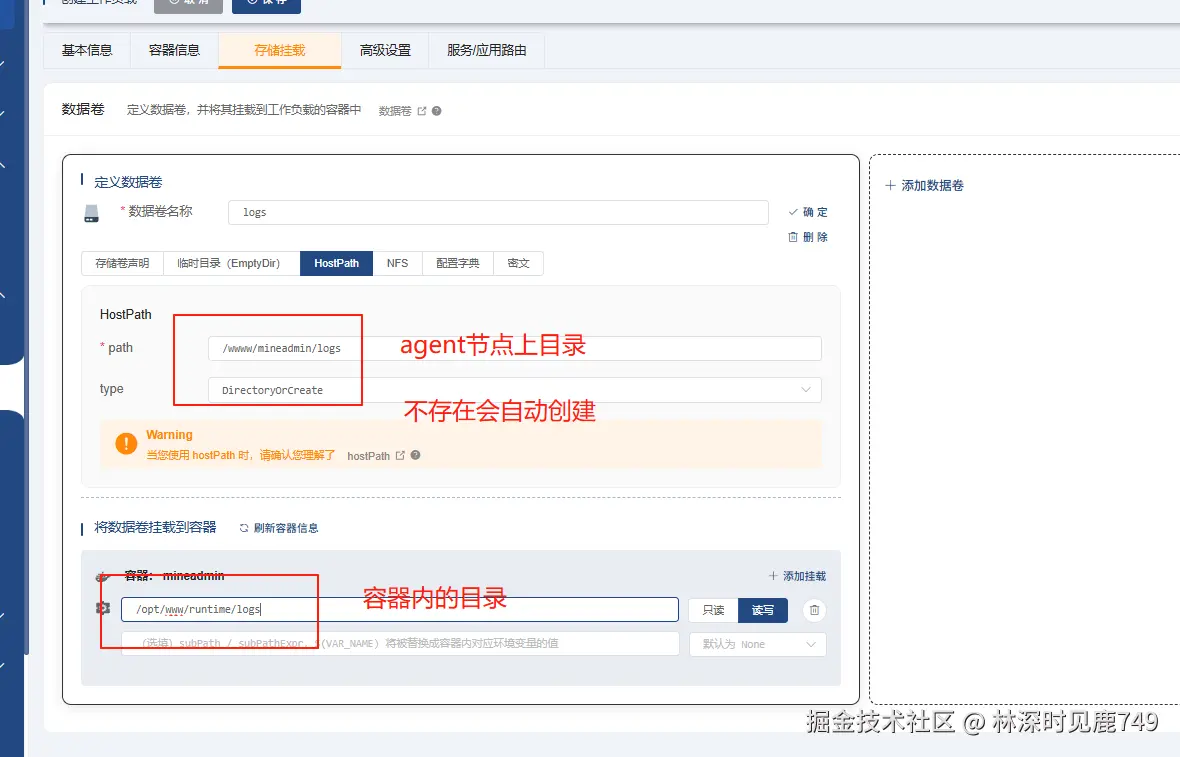1180x757 pixels.
Task: Click 添加挂载 to add a mount
Action: pos(797,576)
